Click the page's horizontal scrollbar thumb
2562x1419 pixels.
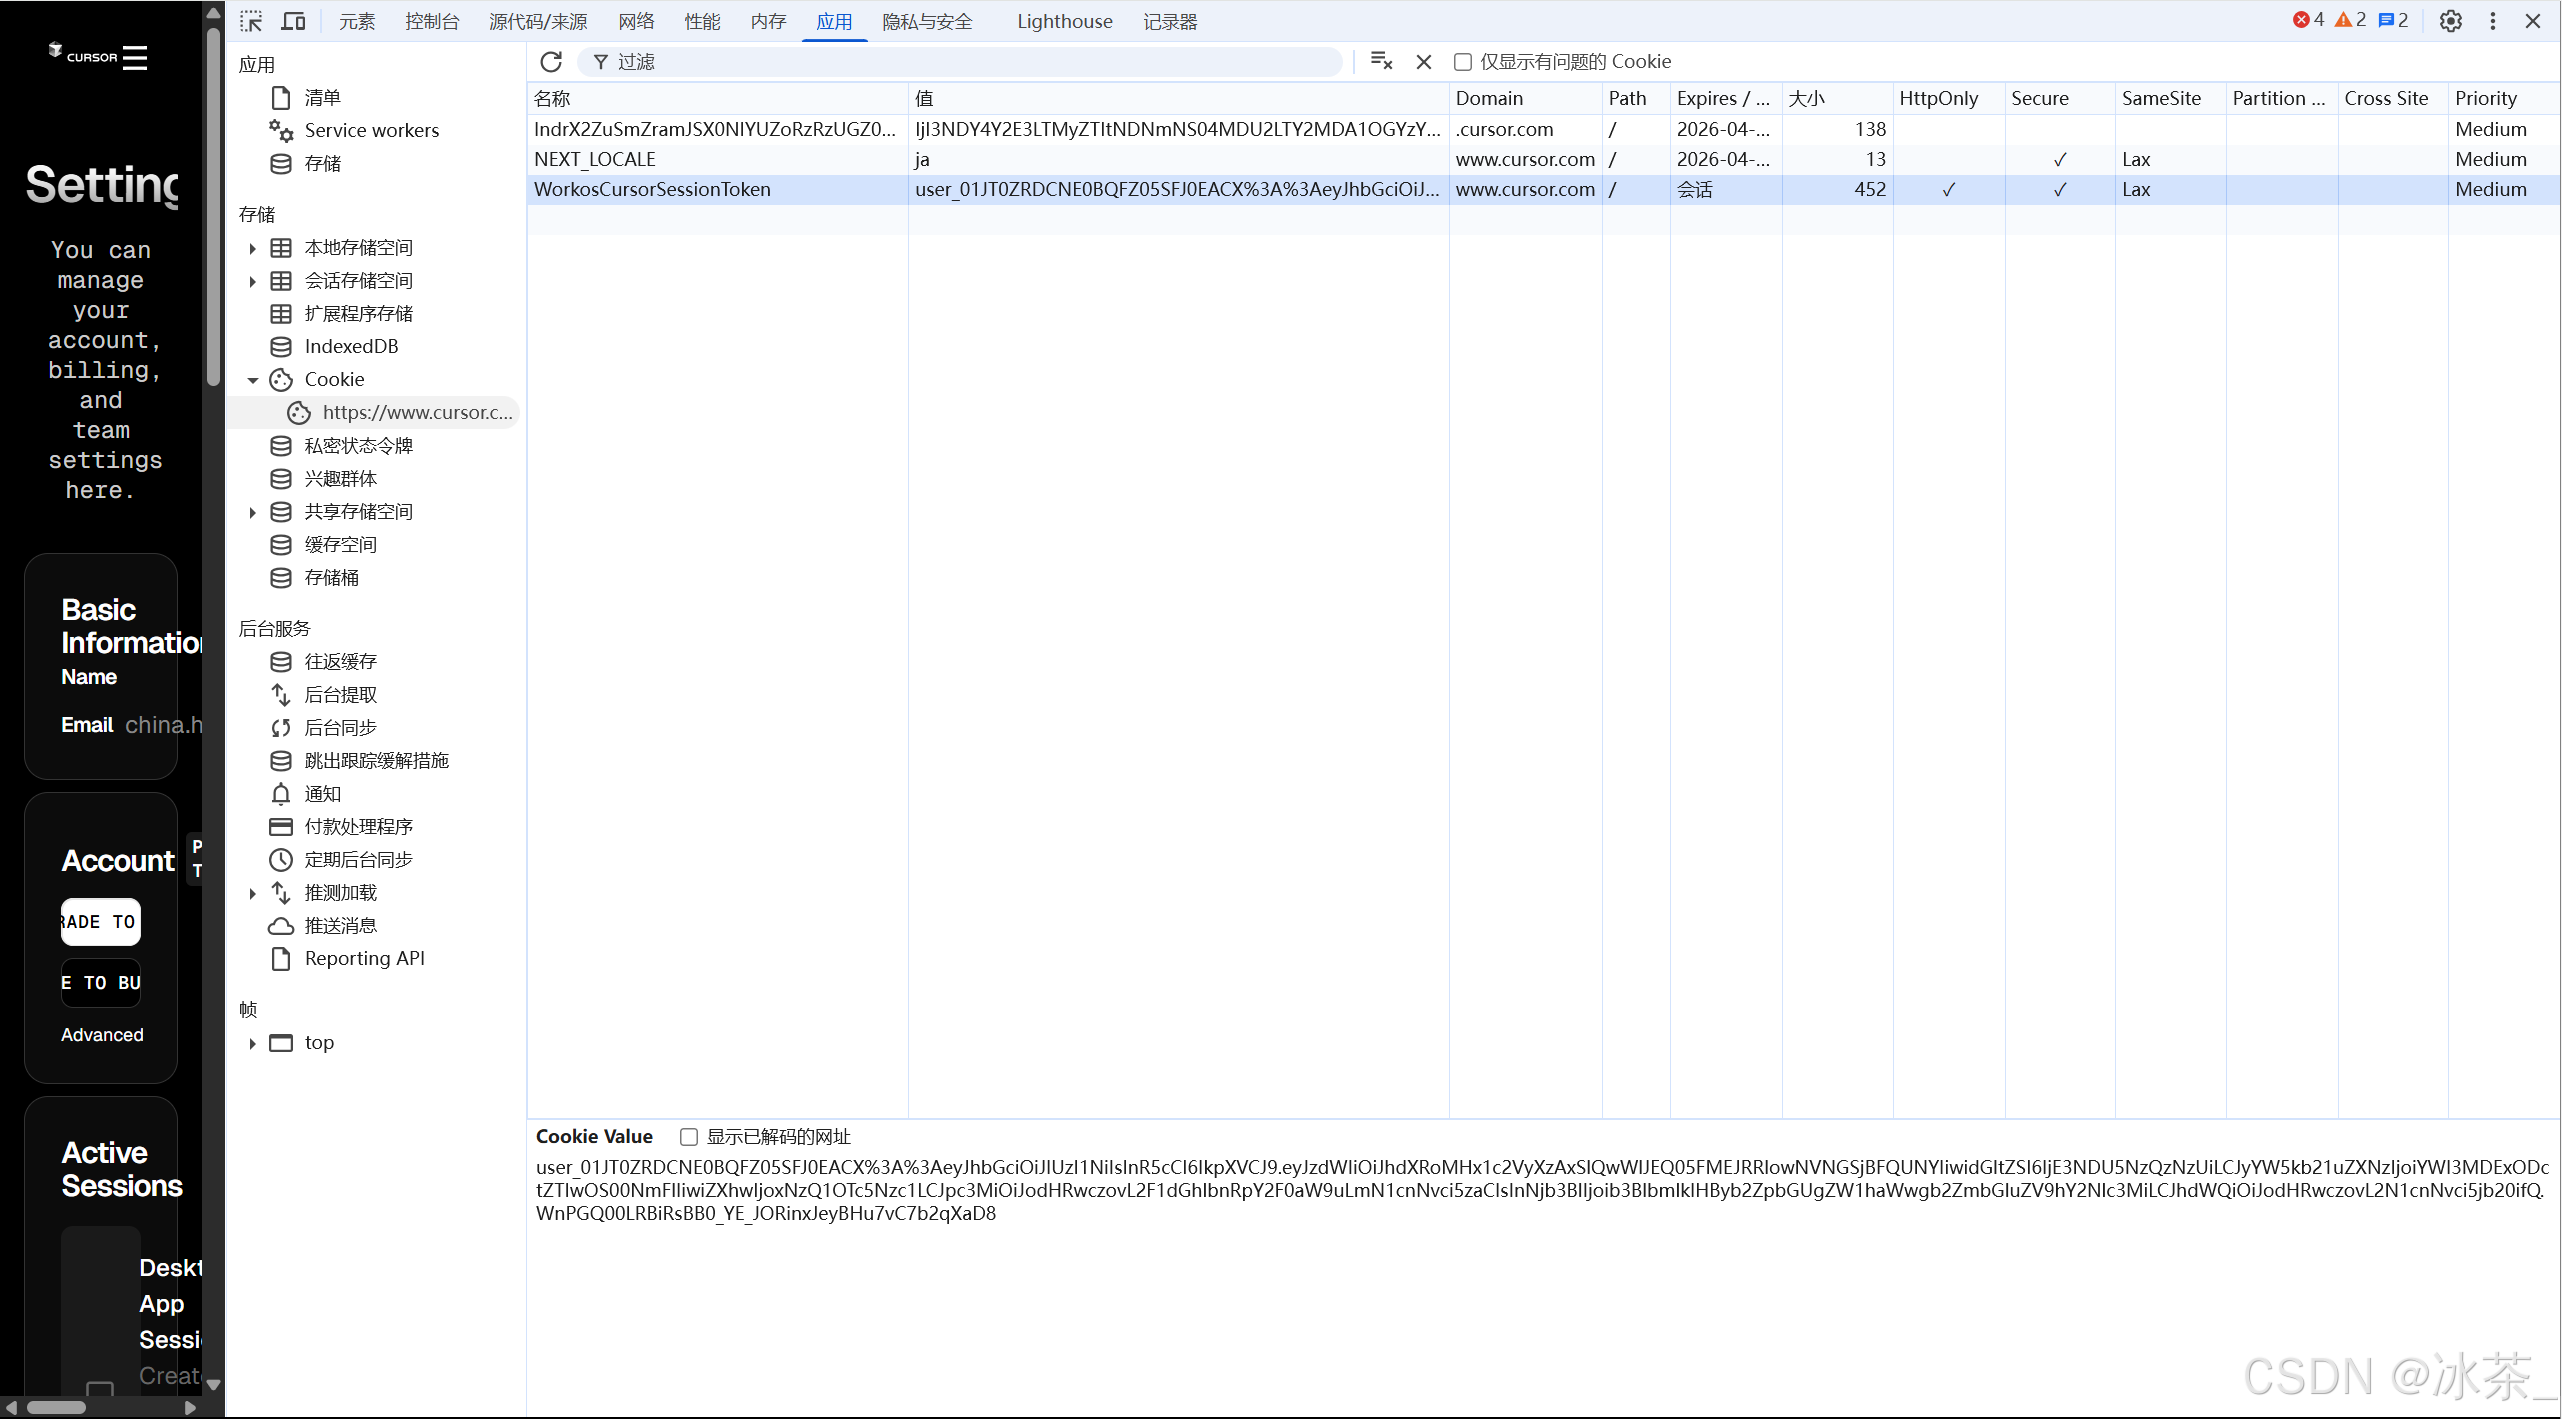[x=56, y=1407]
